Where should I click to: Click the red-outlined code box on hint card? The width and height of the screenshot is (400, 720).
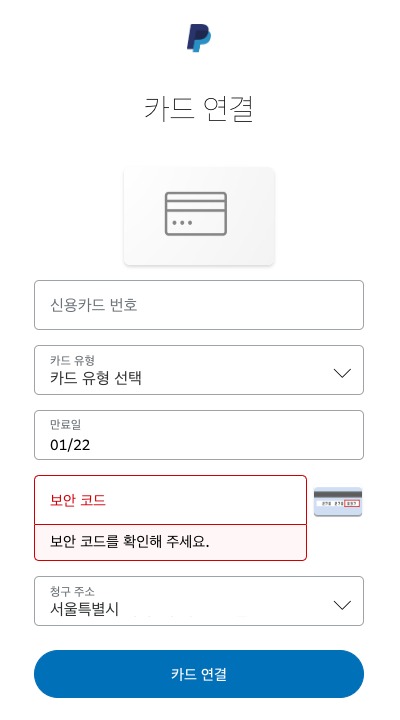pos(352,504)
